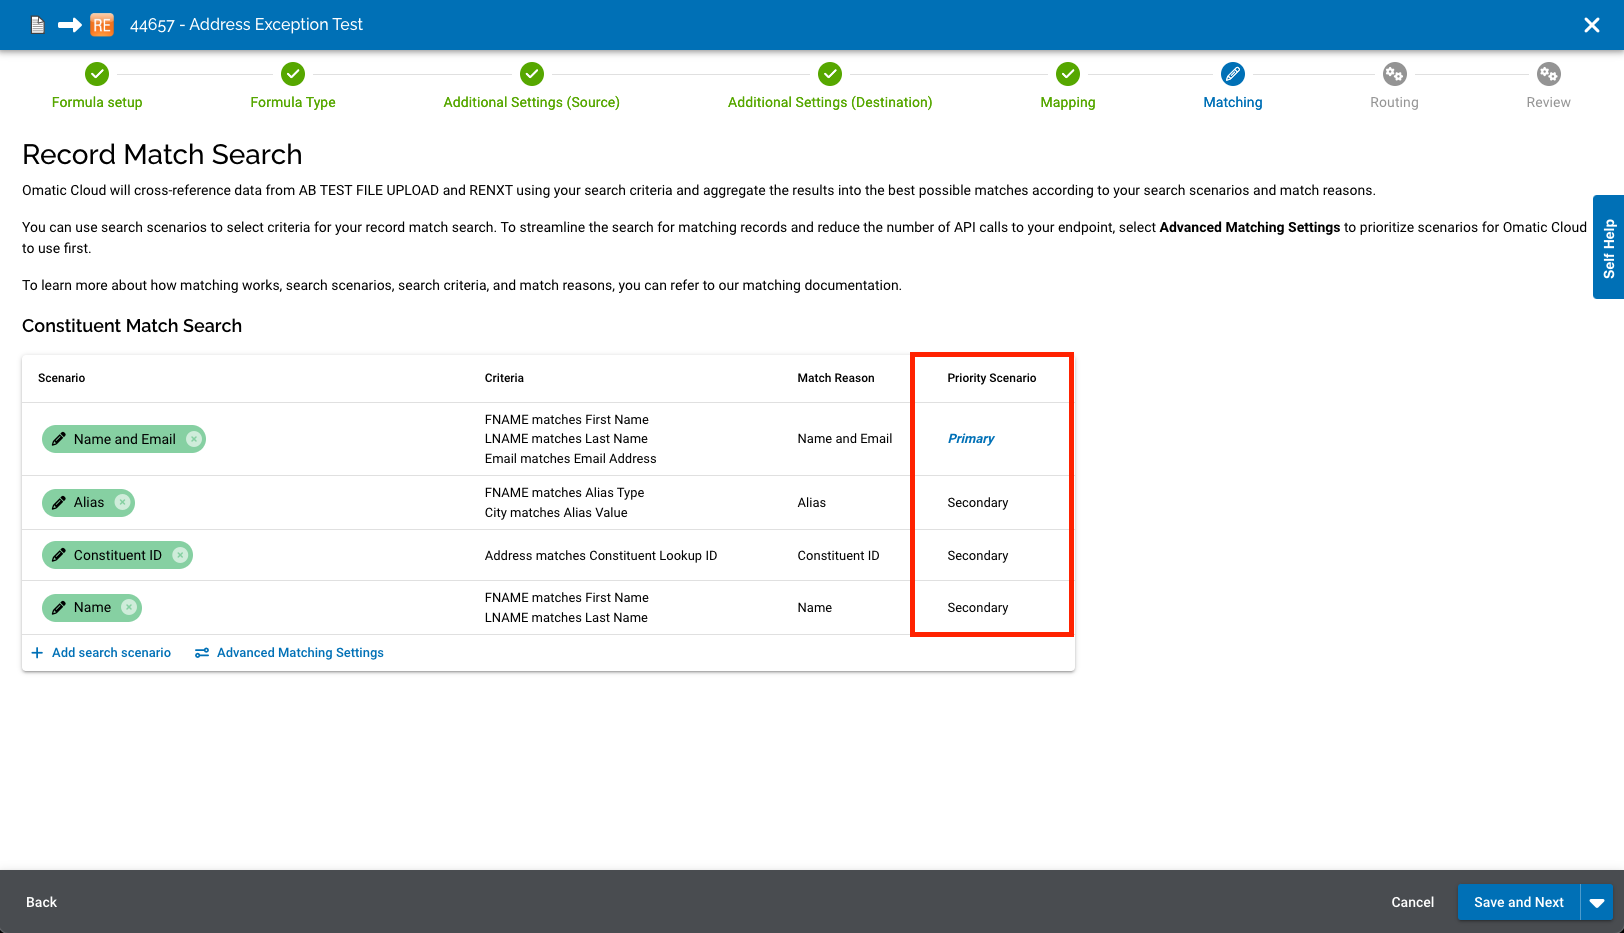Change Name and Email priority from Primary
This screenshot has height=933, width=1624.
click(970, 438)
